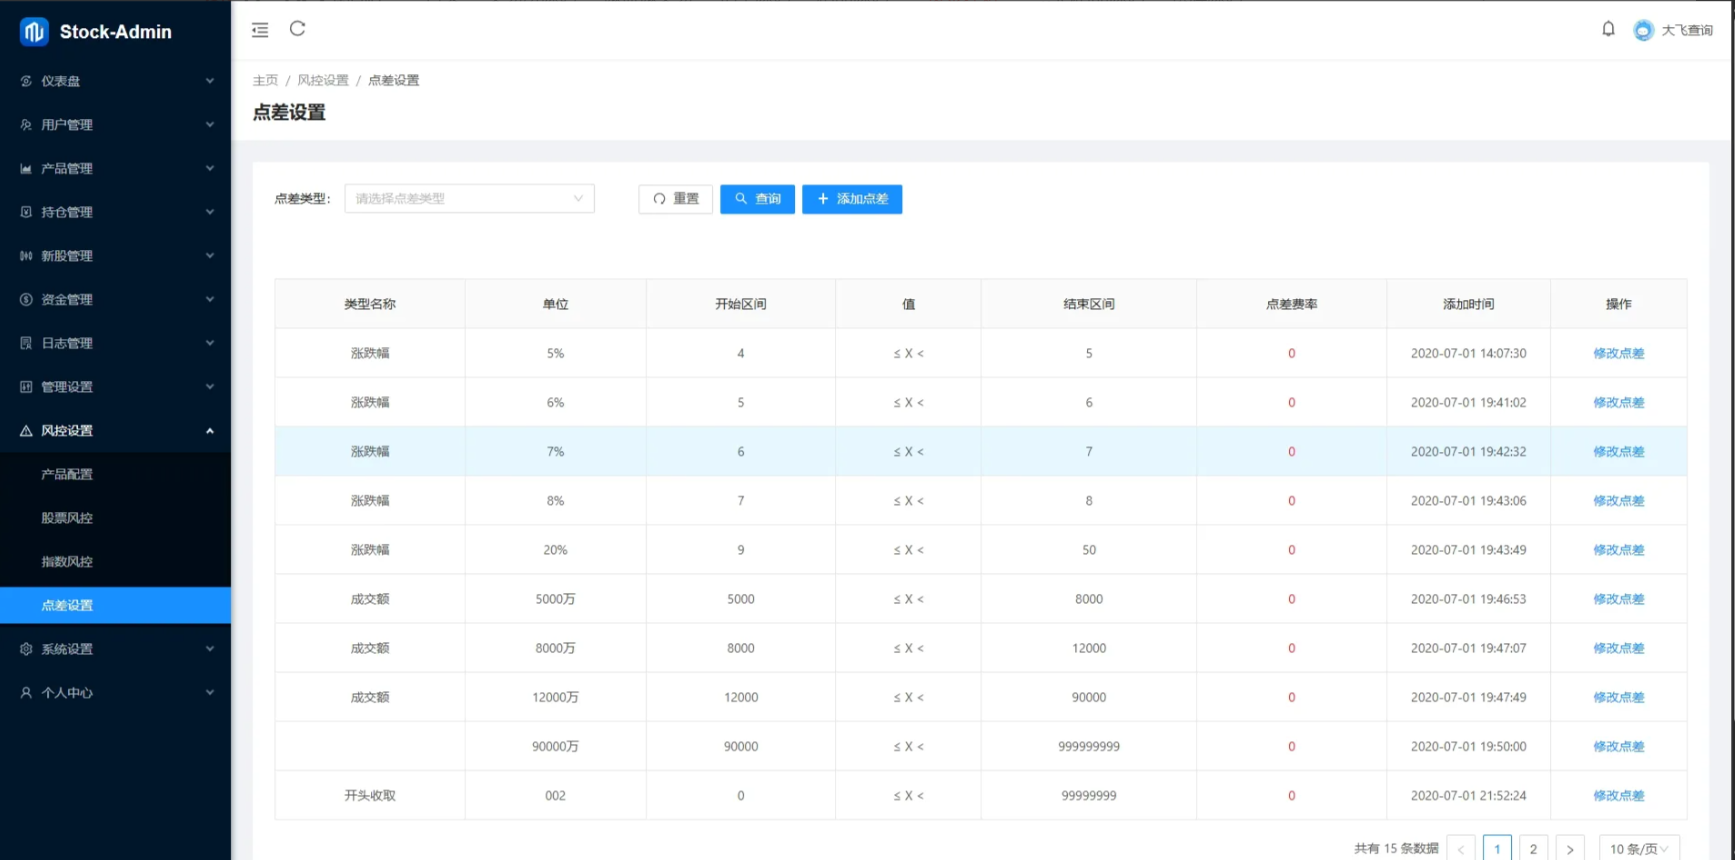Screen dimensions: 1735x860
Task: Open the 10 条/页 page size dropdown
Action: pyautogui.click(x=1638, y=848)
